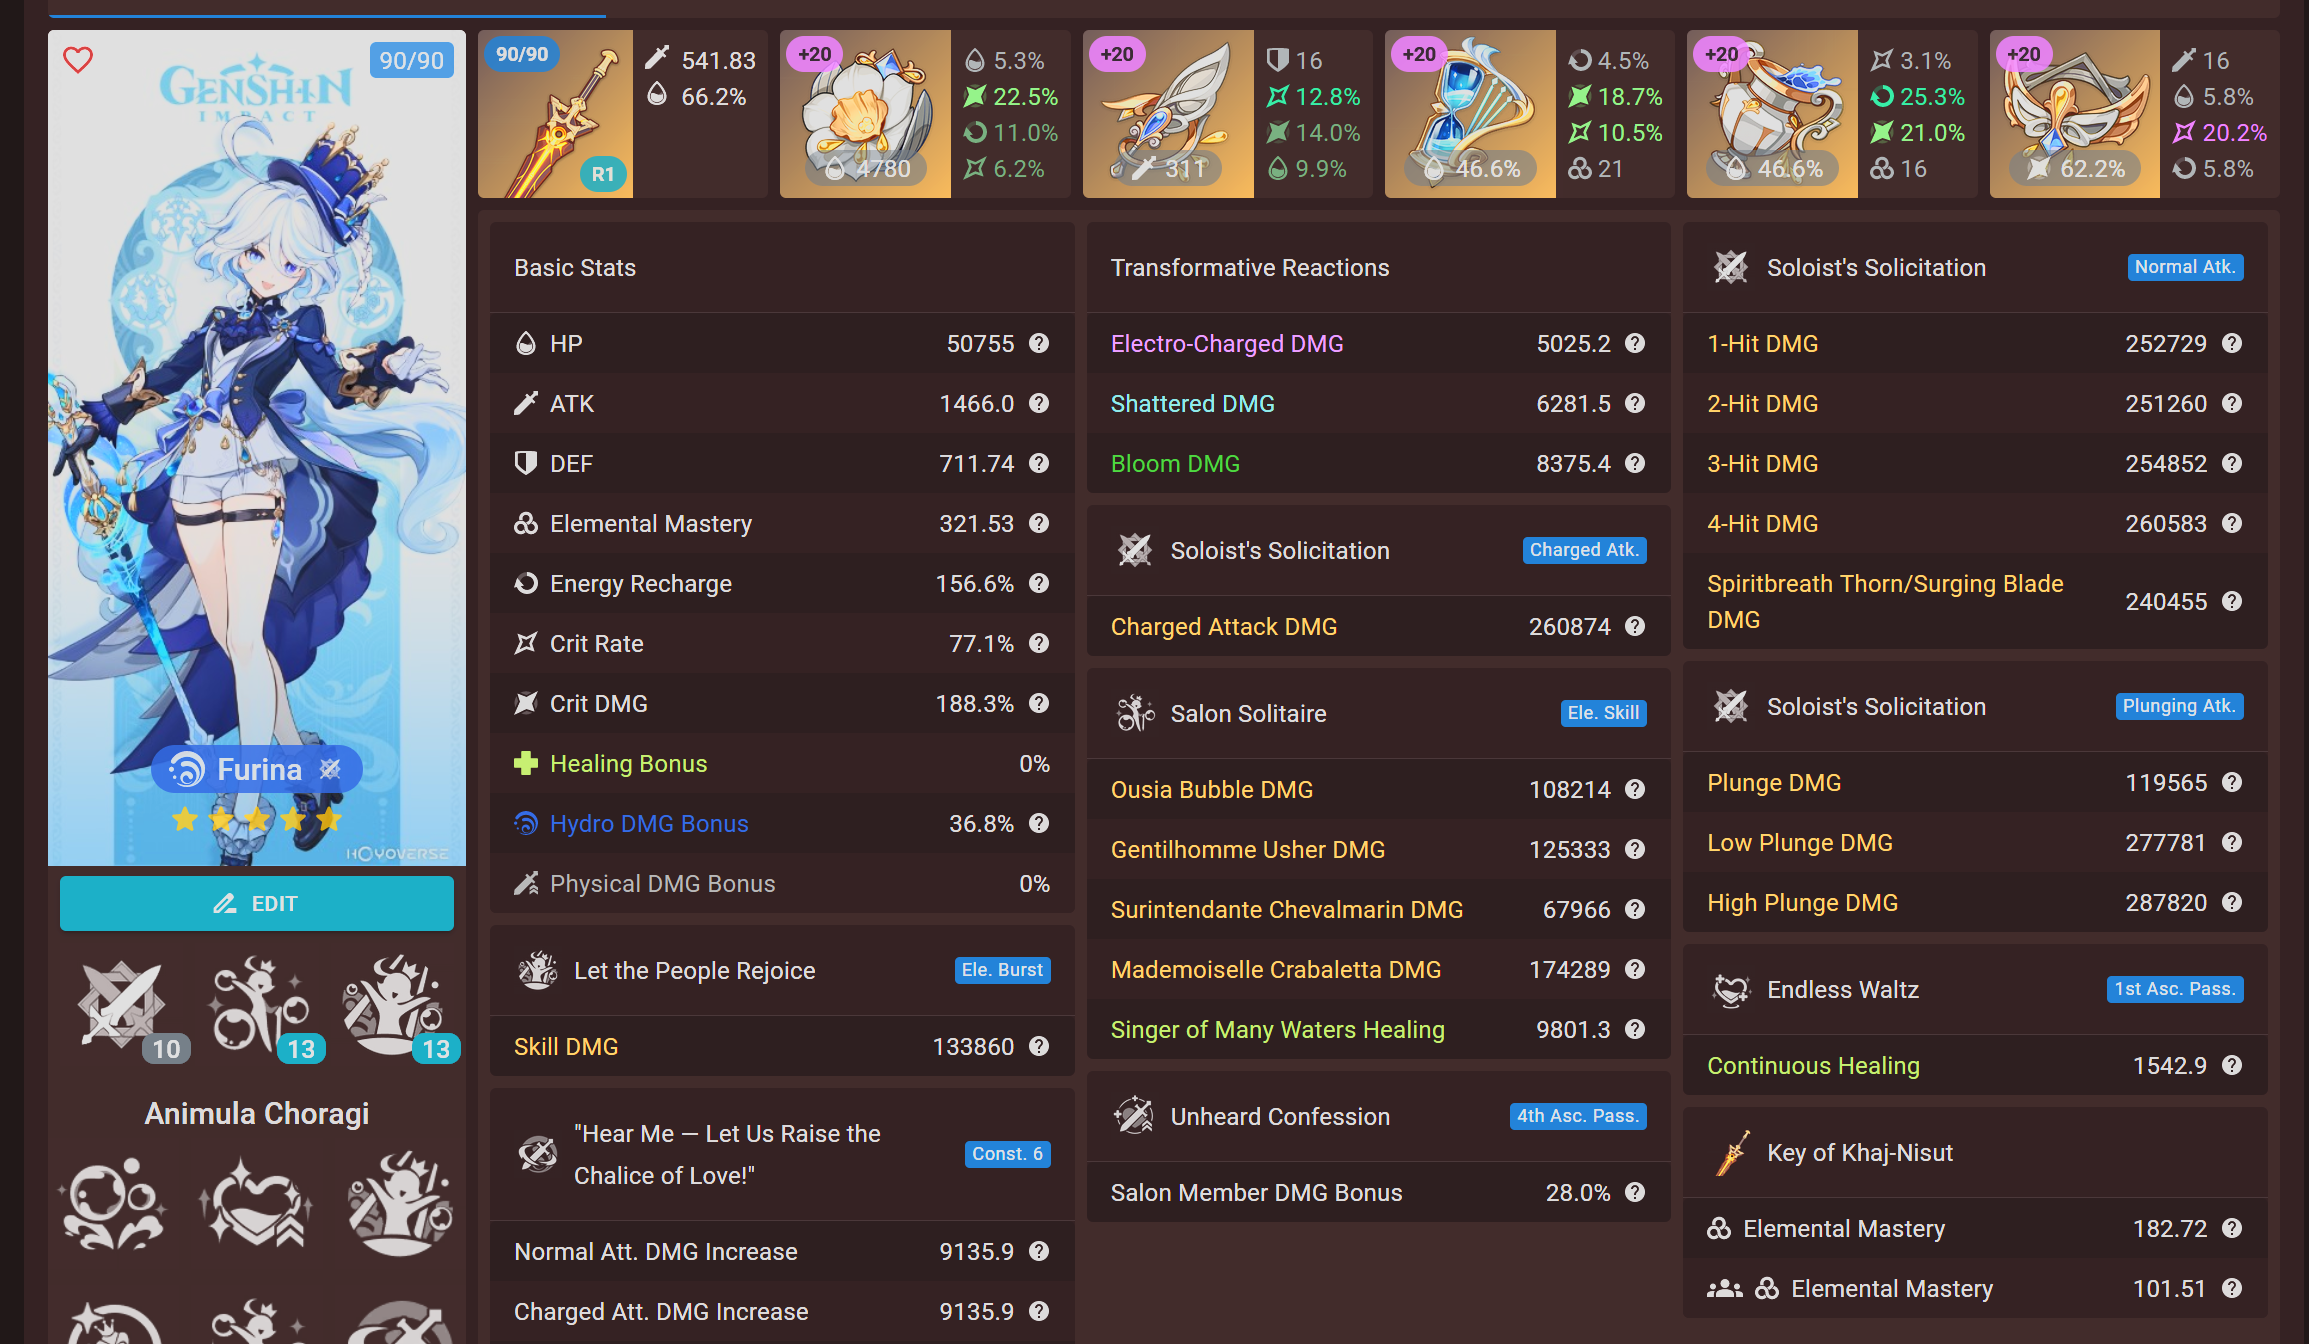Show the DEF formula help icon
The width and height of the screenshot is (2309, 1344).
[x=1039, y=463]
